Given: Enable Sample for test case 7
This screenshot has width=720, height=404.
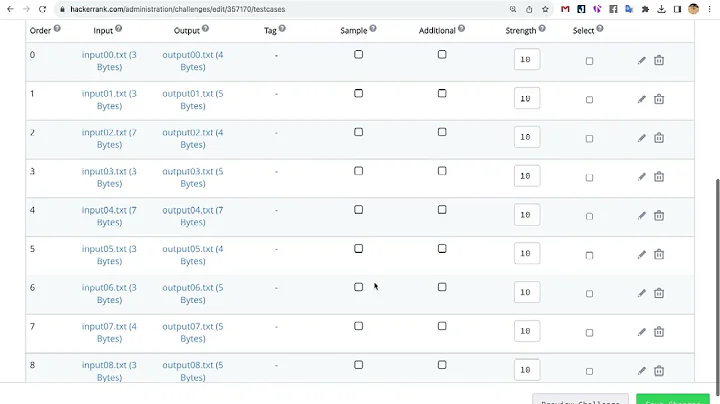Looking at the screenshot, I should click(x=359, y=326).
